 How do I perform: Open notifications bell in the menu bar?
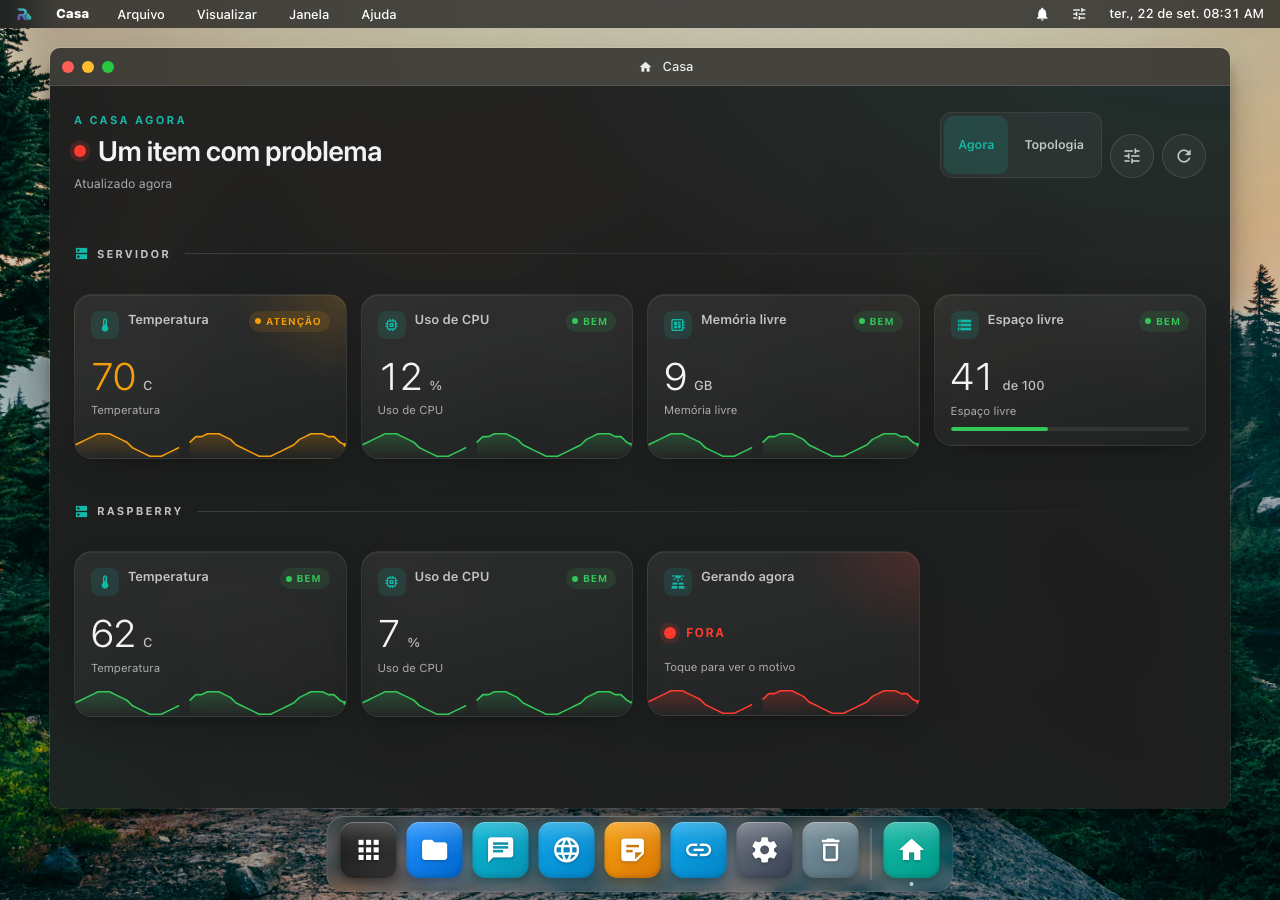pos(1042,14)
